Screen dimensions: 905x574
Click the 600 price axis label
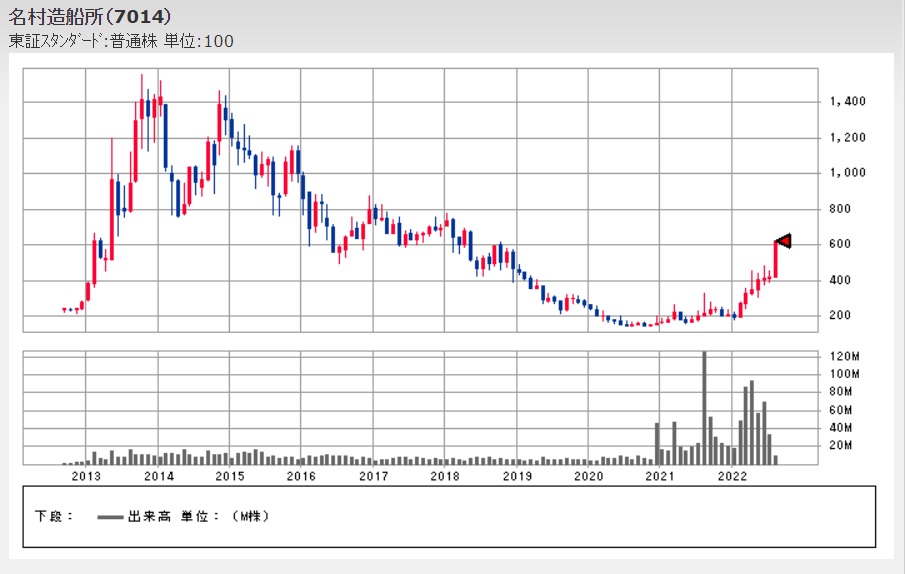click(x=840, y=244)
